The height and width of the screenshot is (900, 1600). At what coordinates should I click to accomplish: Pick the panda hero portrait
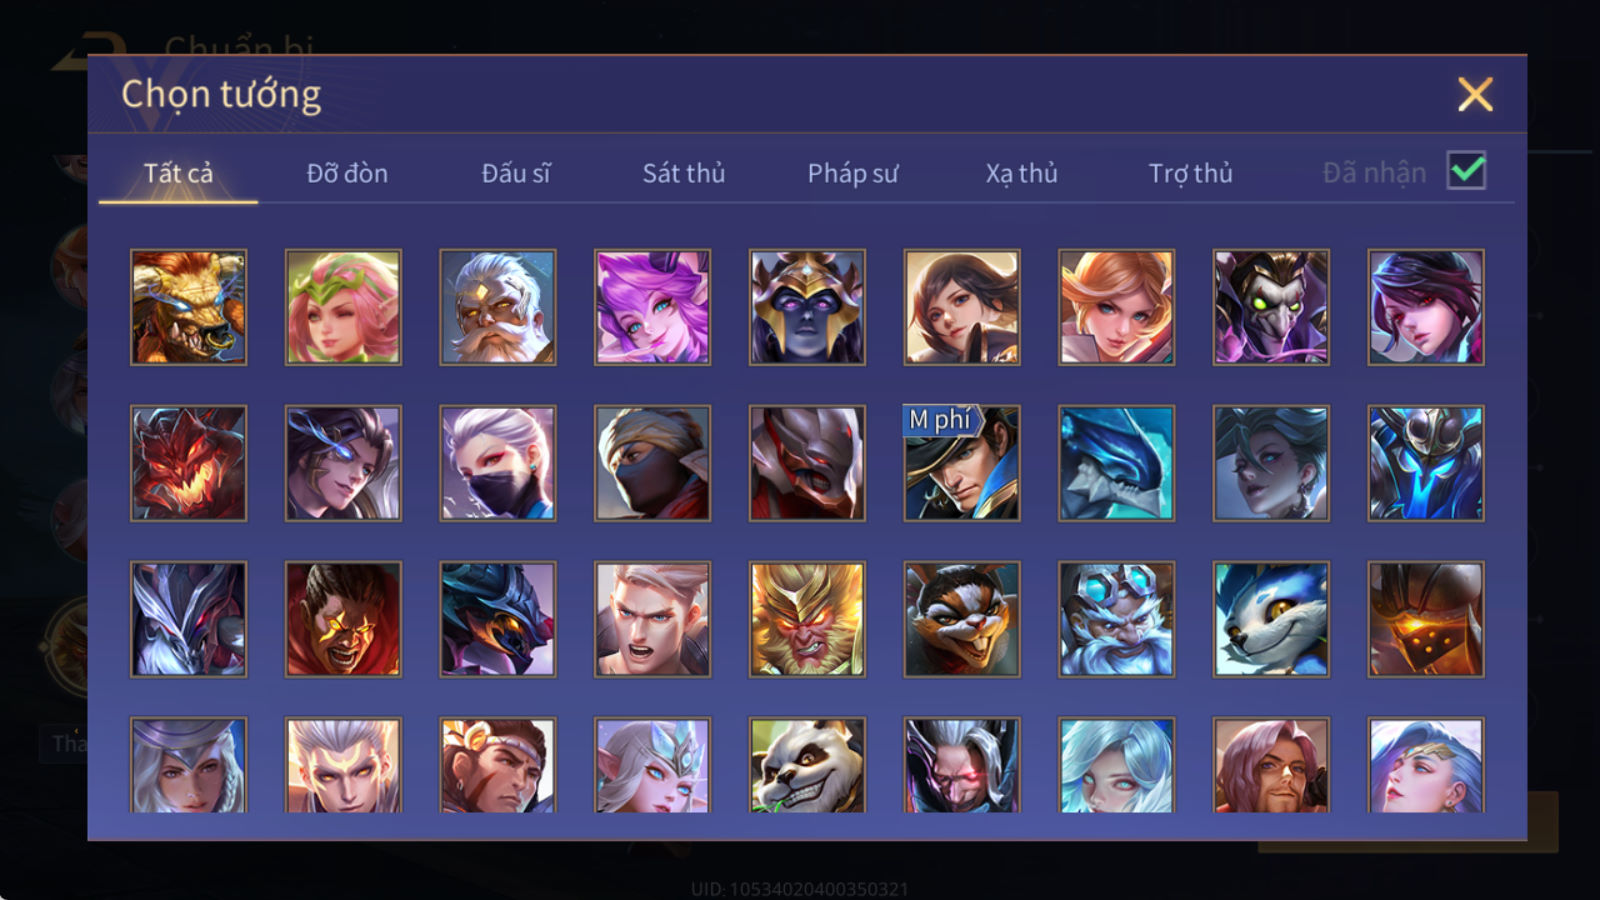pyautogui.click(x=807, y=764)
